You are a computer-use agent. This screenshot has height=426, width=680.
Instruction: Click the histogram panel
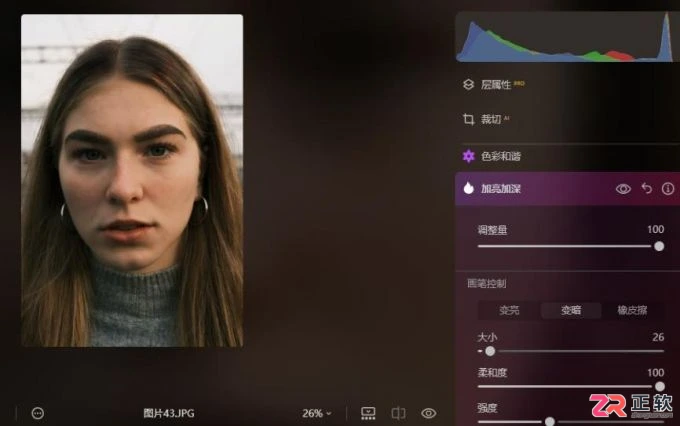(566, 37)
